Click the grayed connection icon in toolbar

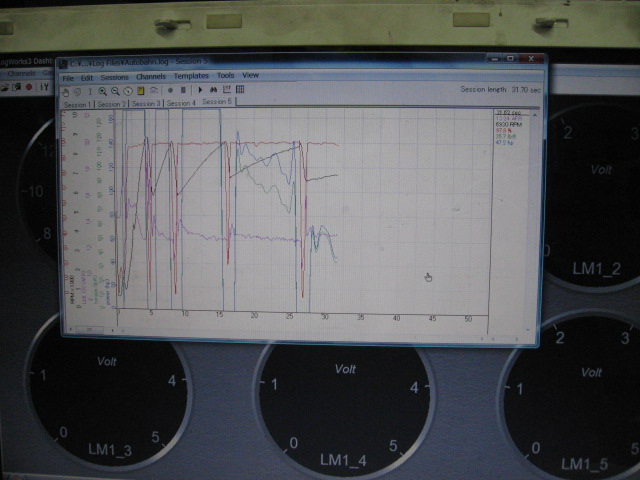(154, 90)
